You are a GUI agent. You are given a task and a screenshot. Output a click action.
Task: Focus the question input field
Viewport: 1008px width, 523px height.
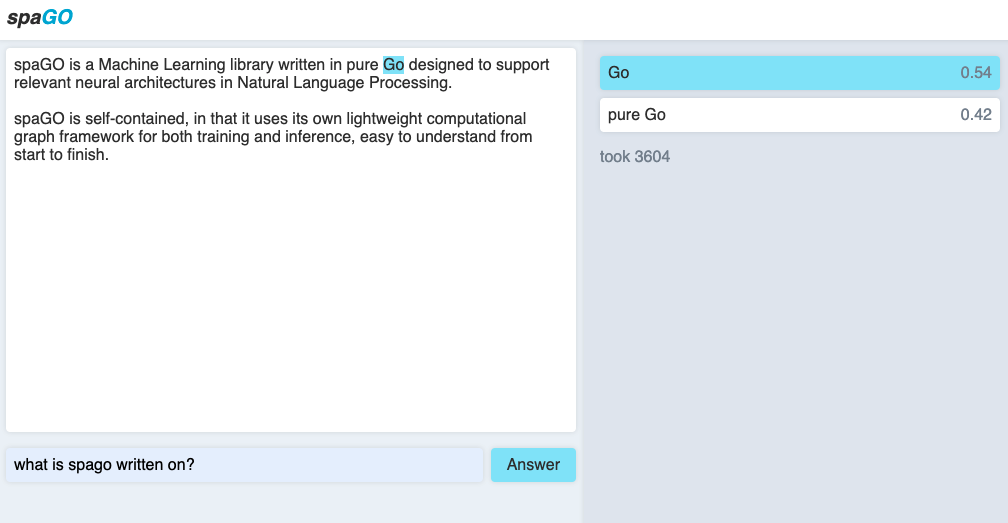pos(244,465)
